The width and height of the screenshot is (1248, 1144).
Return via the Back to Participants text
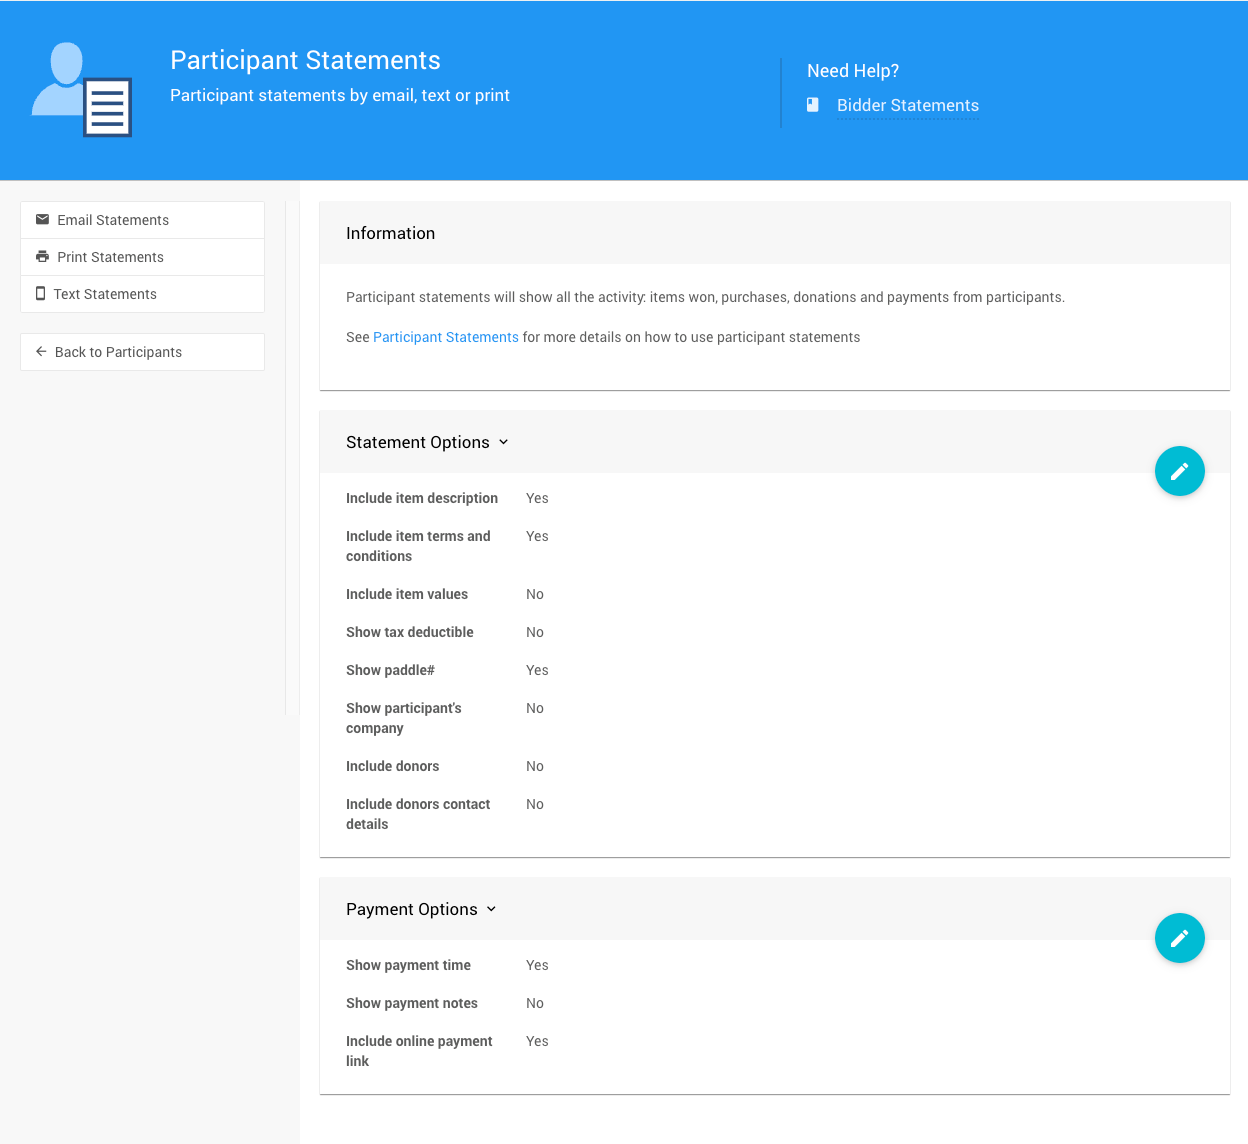click(118, 352)
